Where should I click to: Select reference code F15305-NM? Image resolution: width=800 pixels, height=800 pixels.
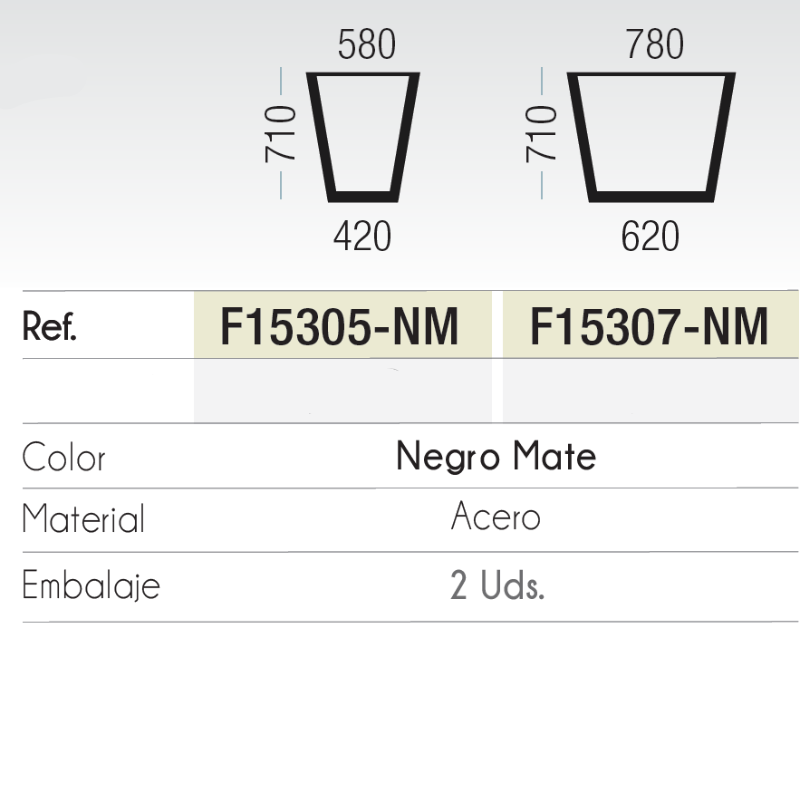click(x=340, y=327)
